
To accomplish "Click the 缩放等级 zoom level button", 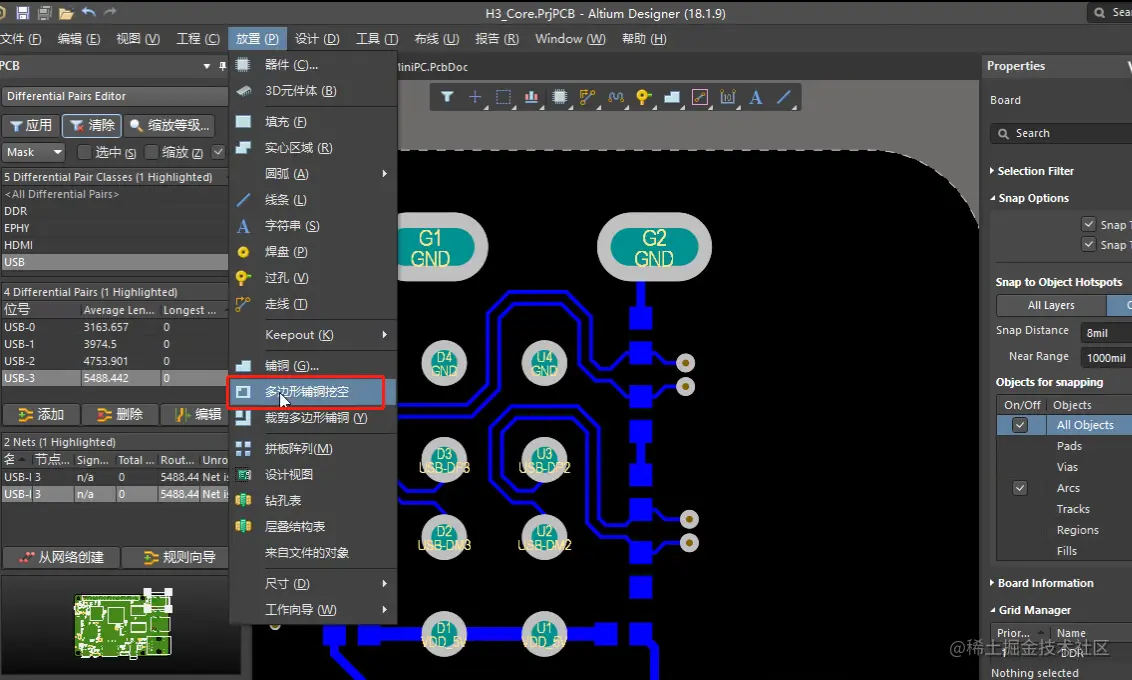I will click(x=170, y=125).
